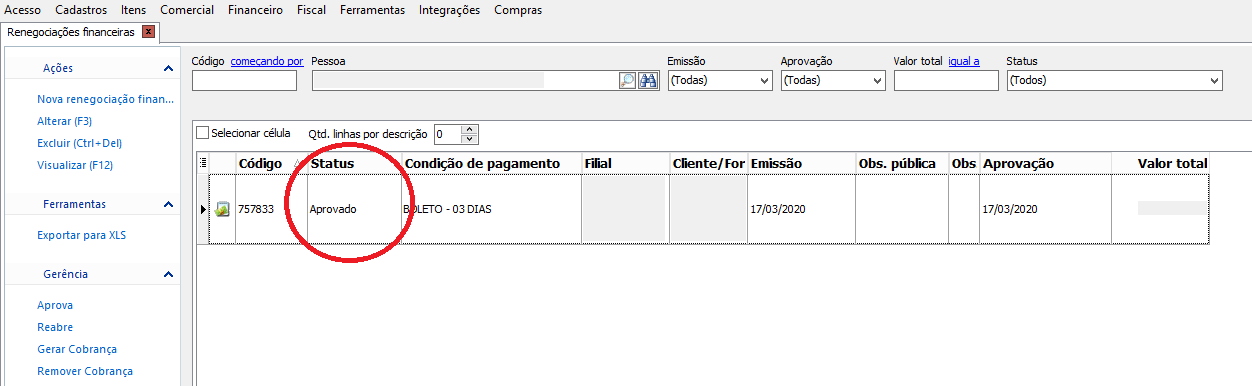This screenshot has width=1252, height=386.
Task: Click Remover Cobrança link
Action: [85, 371]
